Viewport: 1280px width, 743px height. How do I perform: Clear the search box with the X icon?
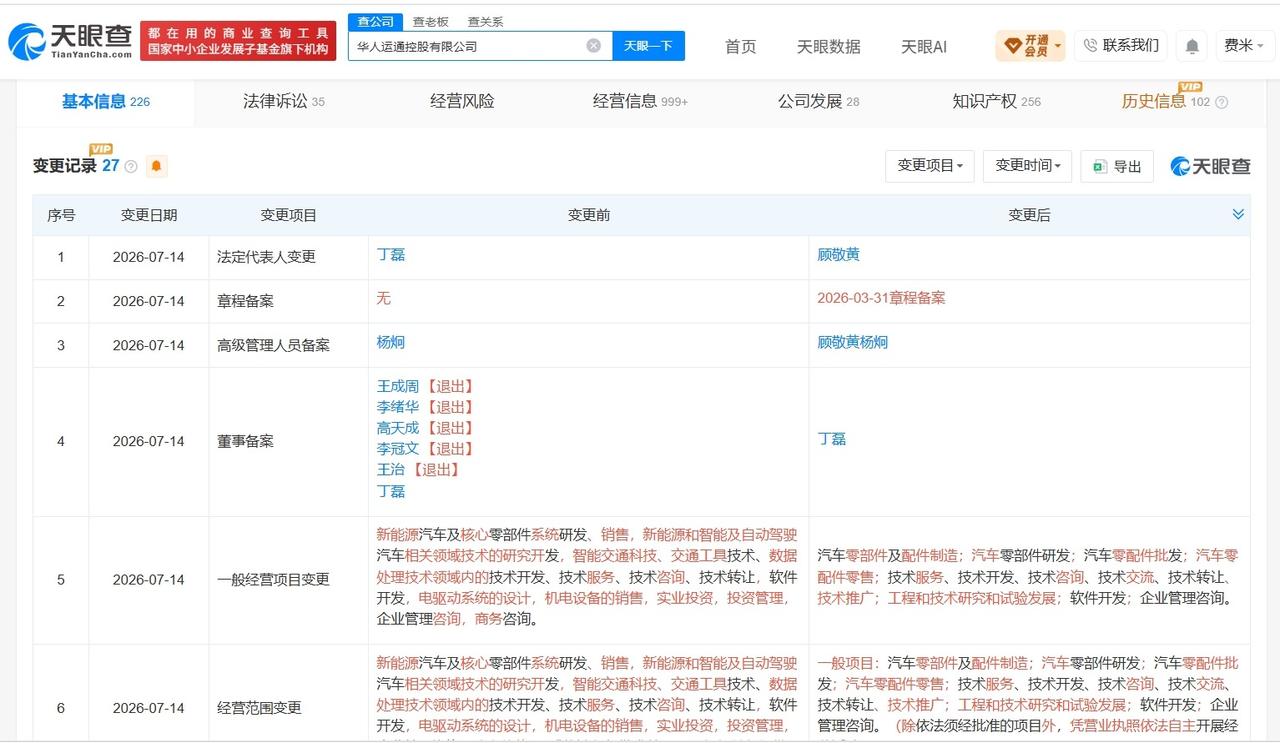tap(593, 46)
